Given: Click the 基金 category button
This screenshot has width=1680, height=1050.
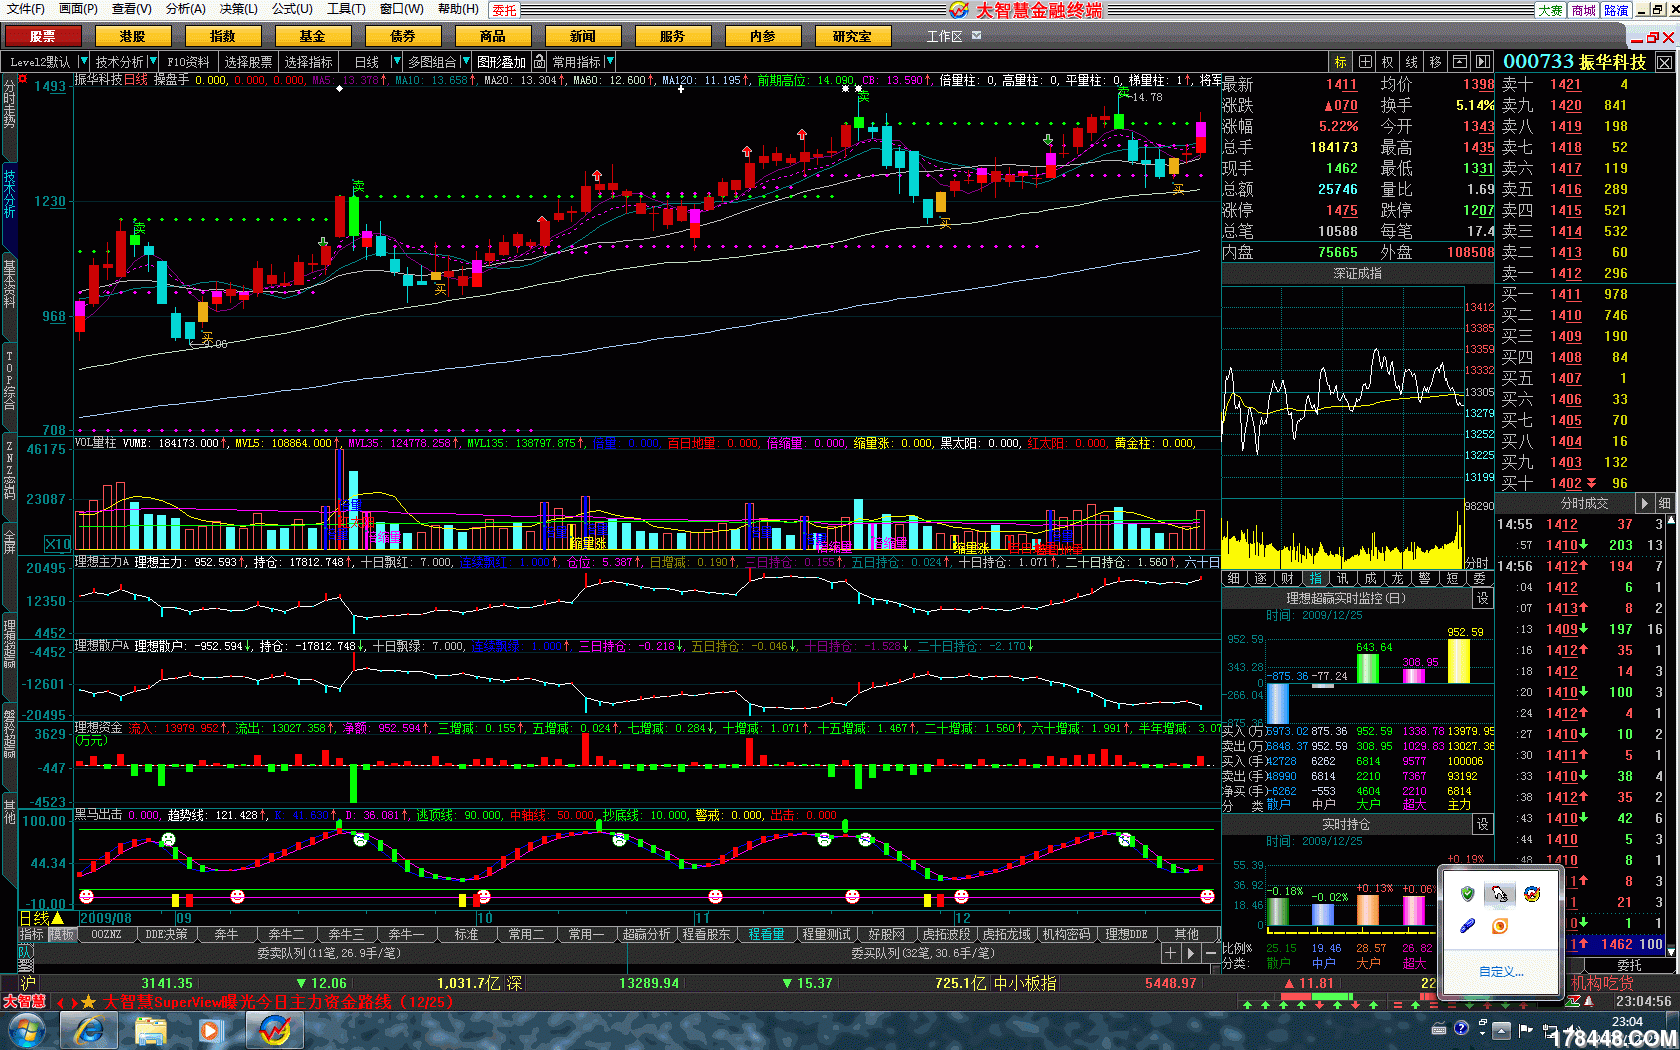Looking at the screenshot, I should coord(312,36).
